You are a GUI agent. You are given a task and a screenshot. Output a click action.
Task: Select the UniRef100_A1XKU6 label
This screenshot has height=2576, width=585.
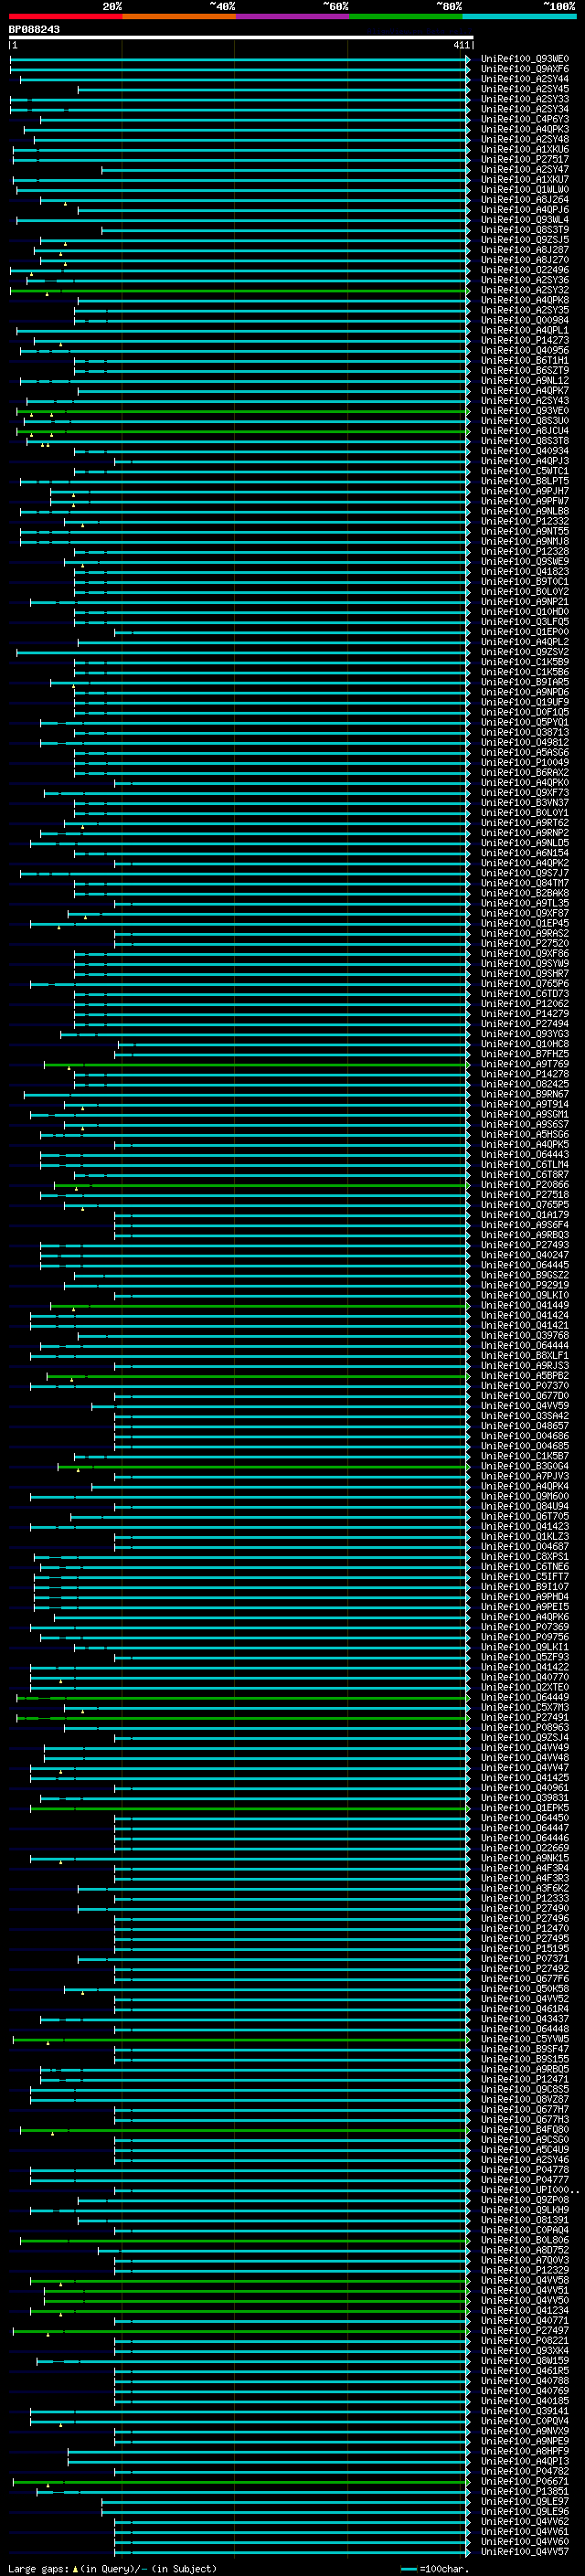tap(524, 149)
